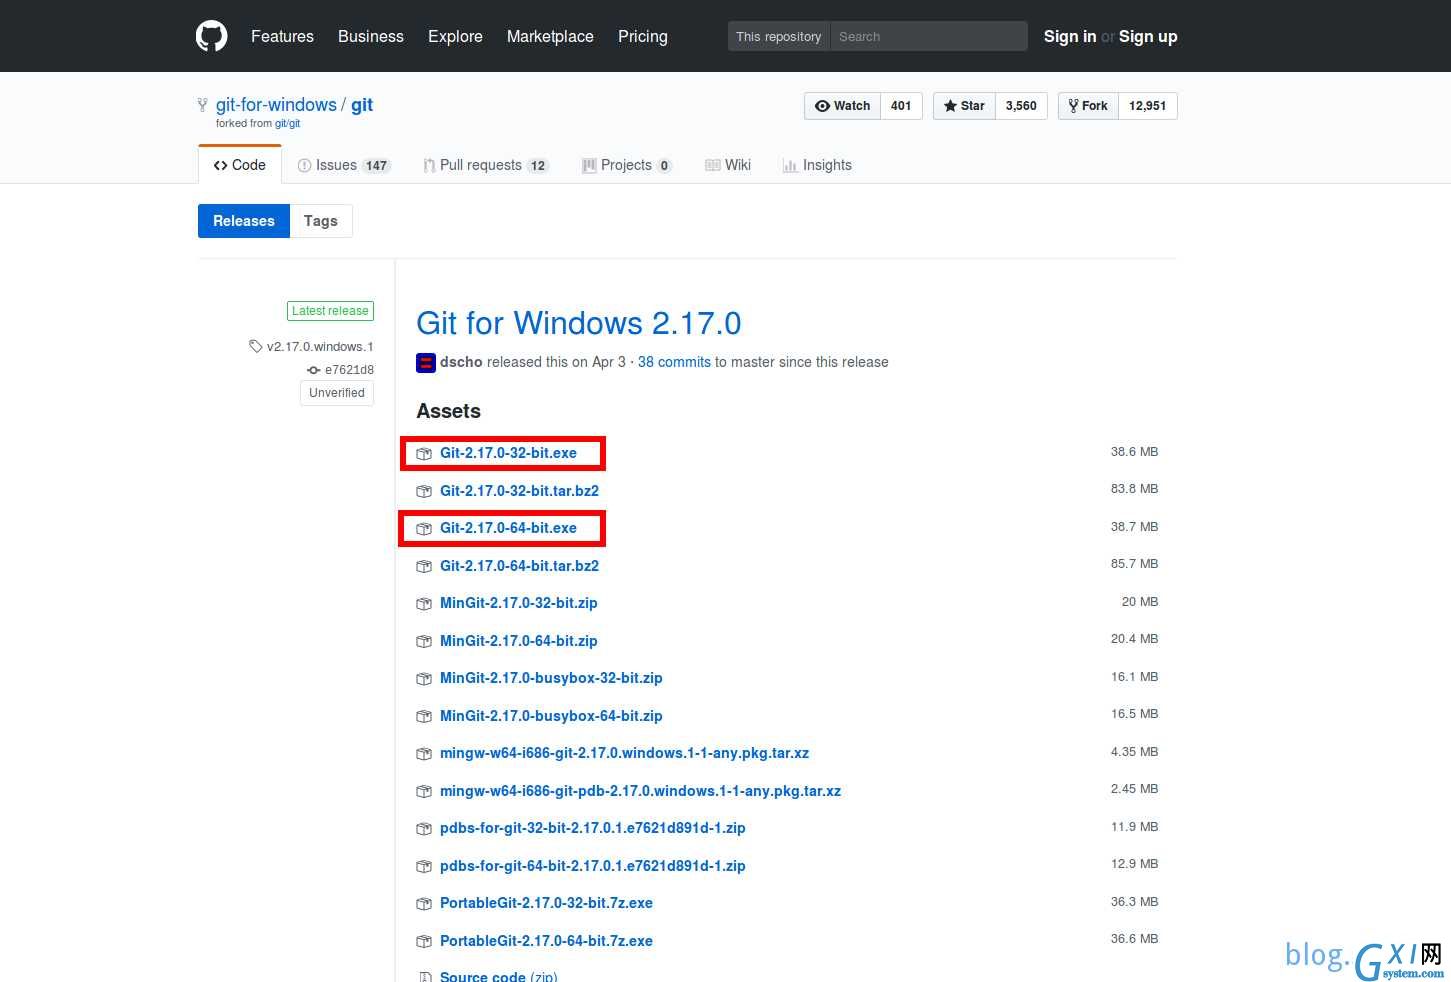This screenshot has width=1451, height=982.
Task: Open Explore in top navigation
Action: point(455,36)
